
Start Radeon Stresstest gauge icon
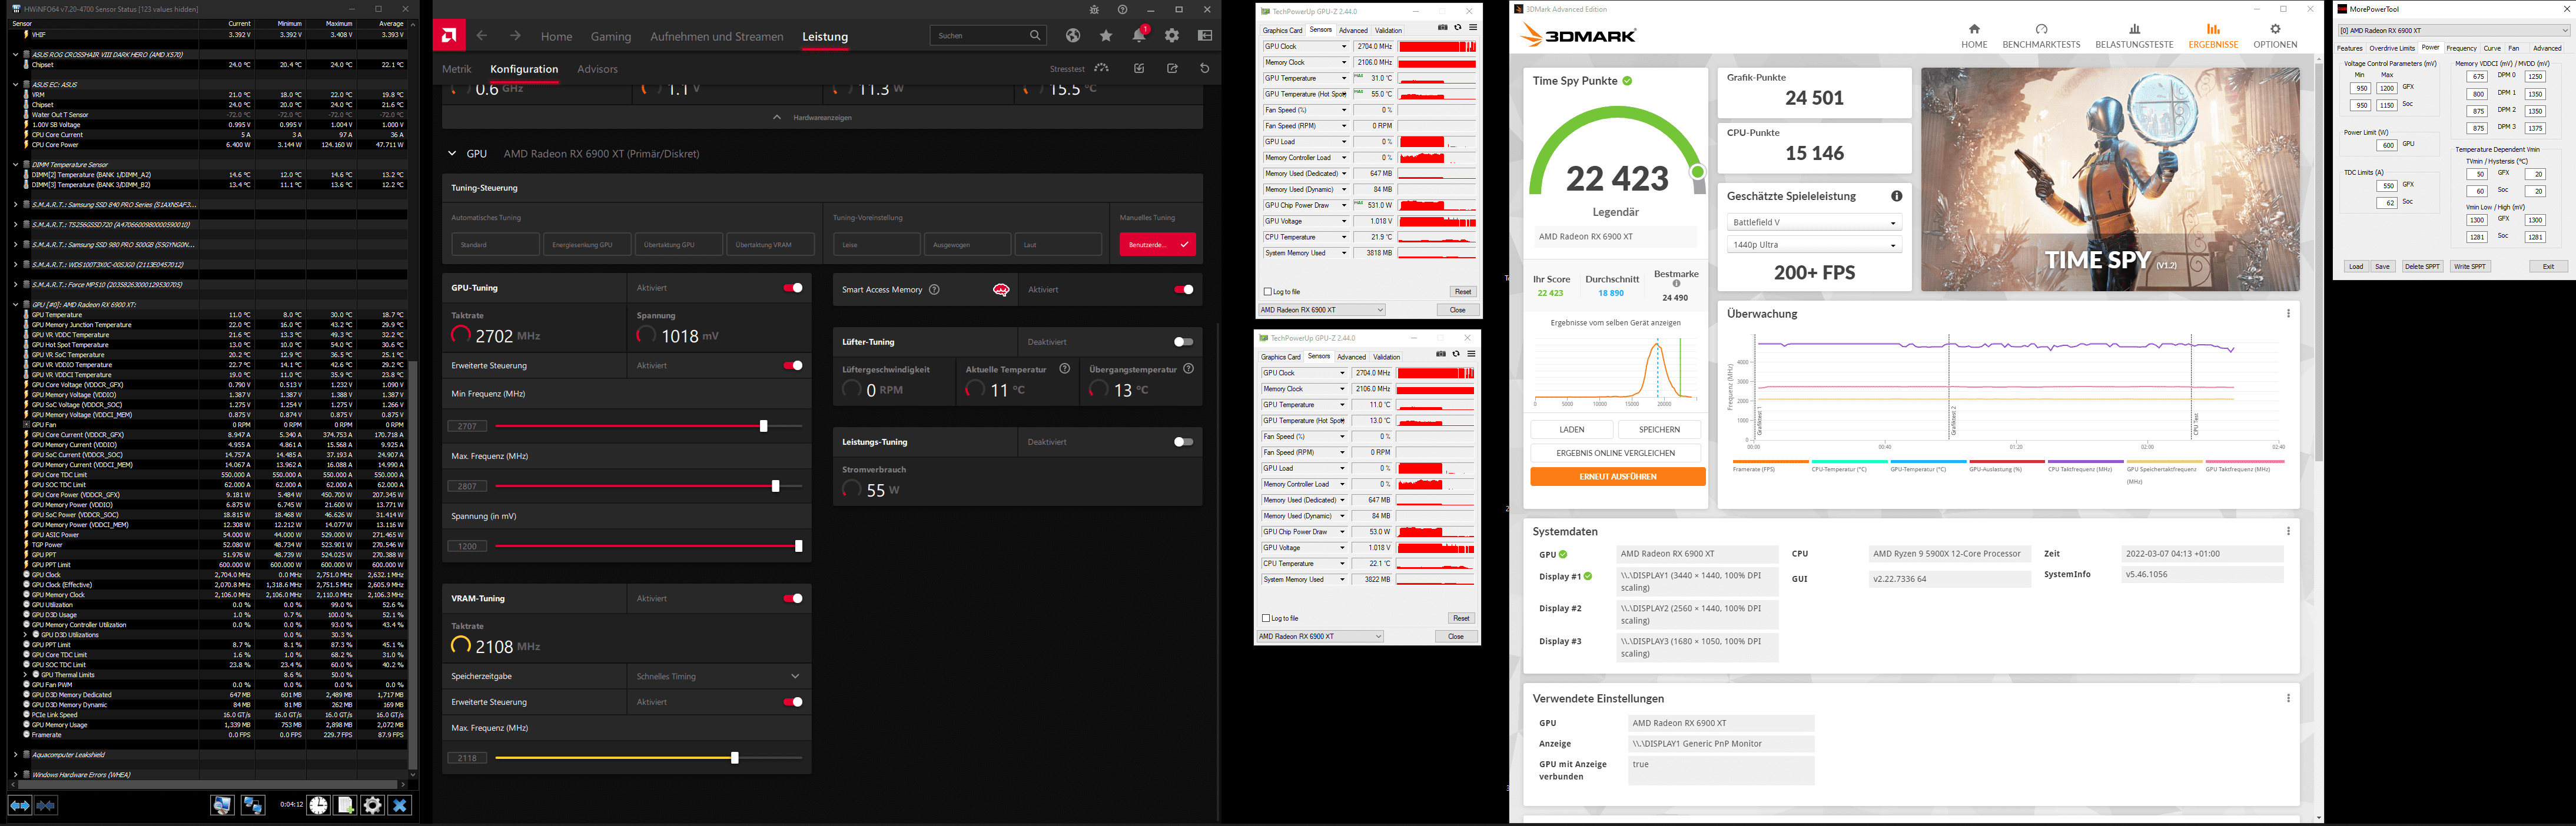(x=1101, y=68)
